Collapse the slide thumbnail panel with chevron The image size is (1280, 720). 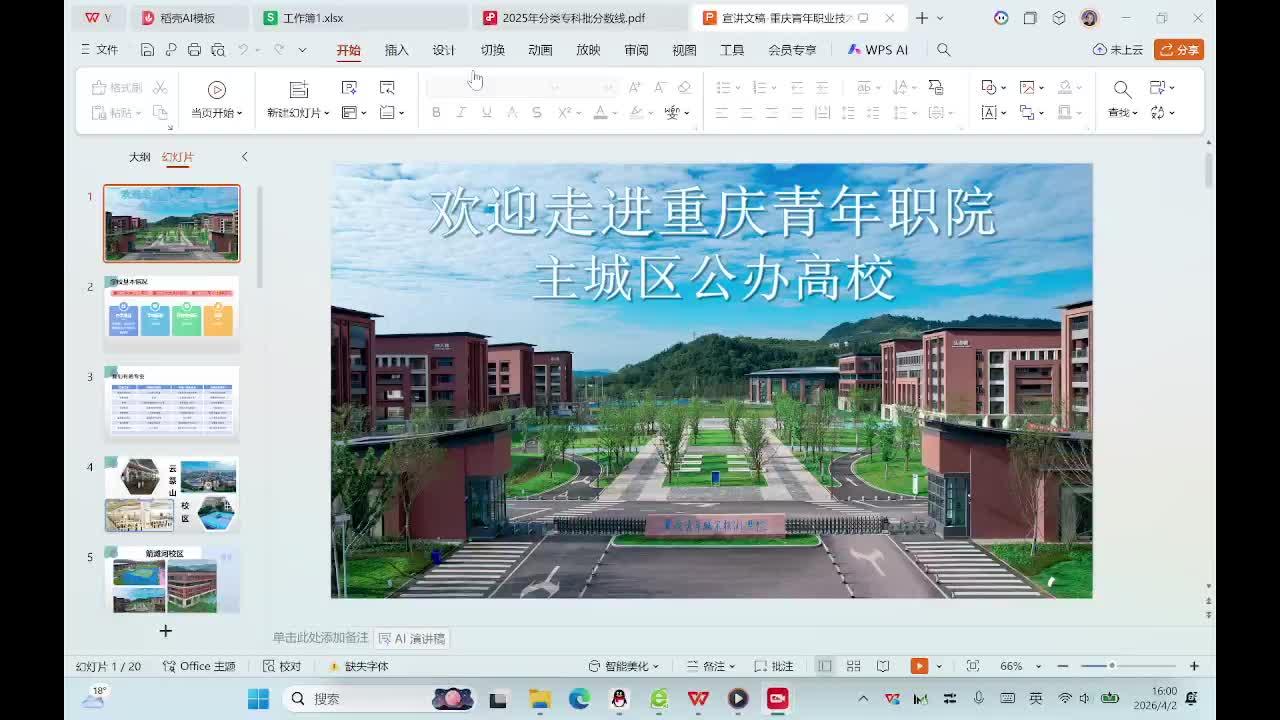244,157
